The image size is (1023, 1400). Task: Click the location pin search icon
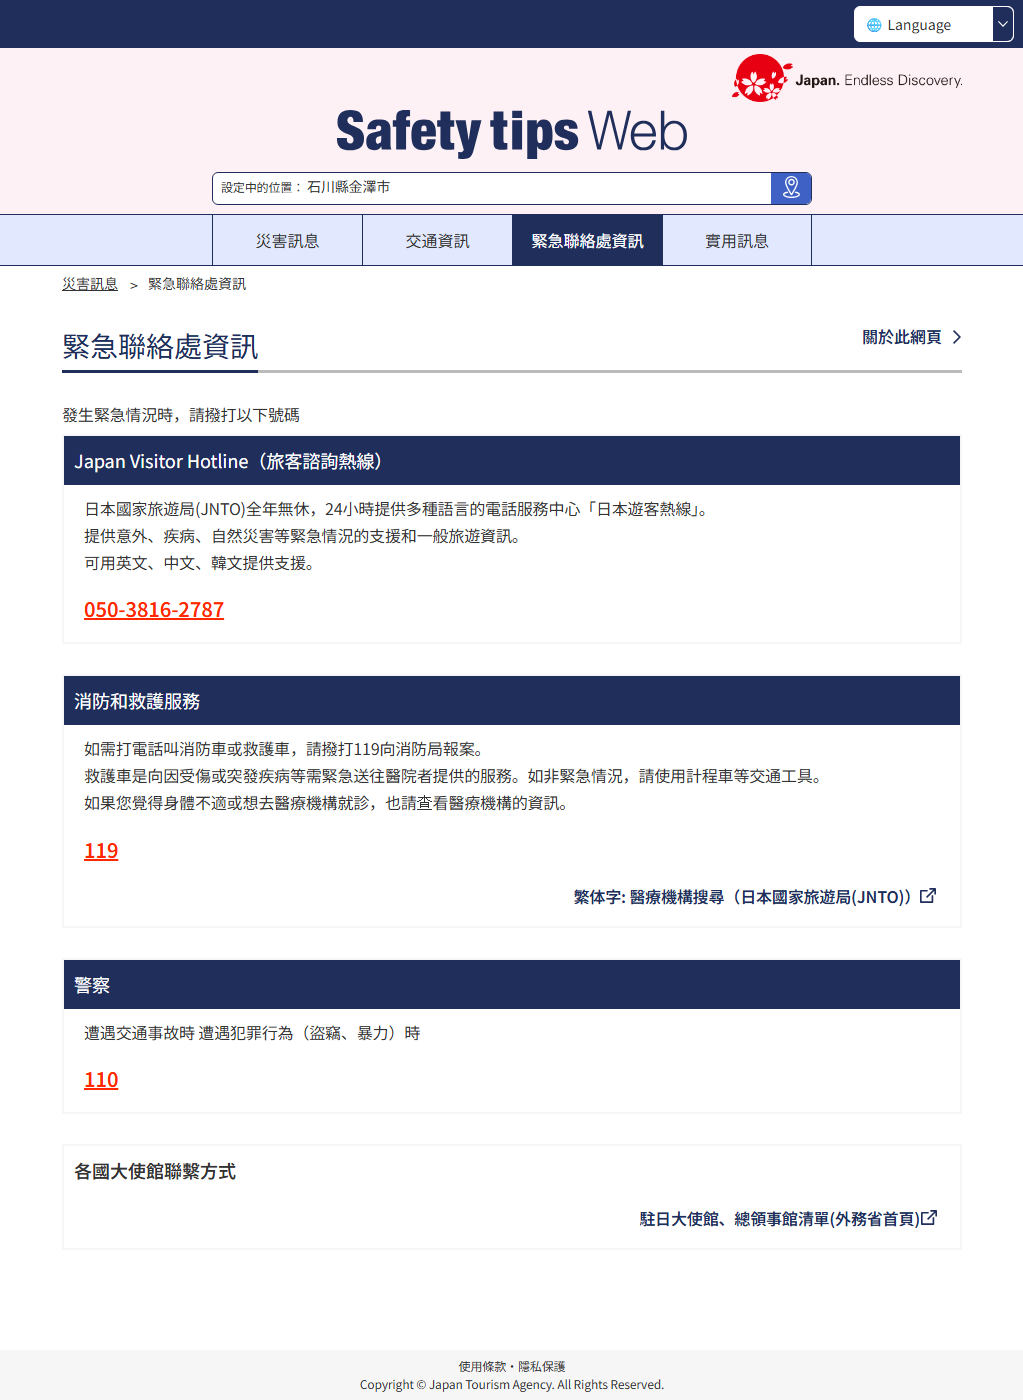[x=791, y=188]
